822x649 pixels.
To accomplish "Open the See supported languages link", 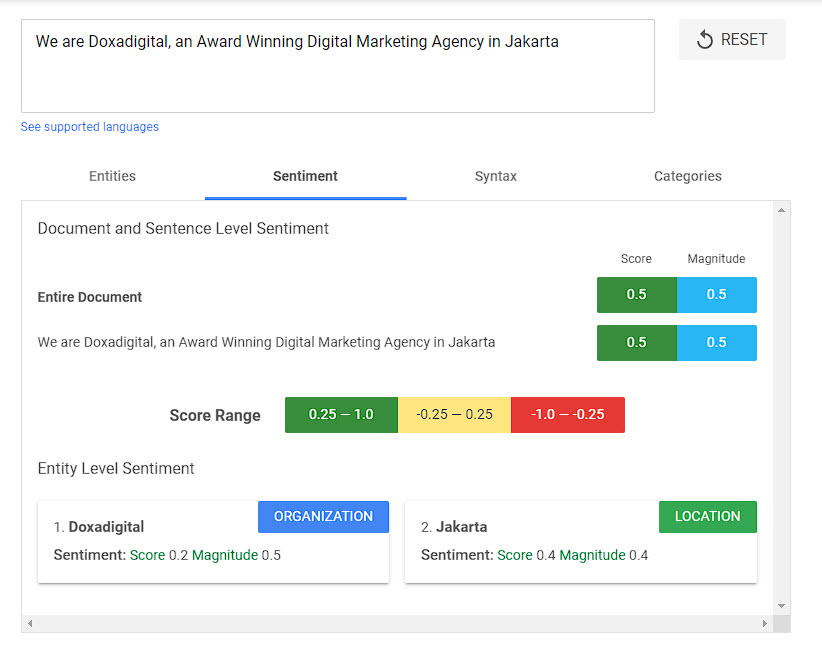I will [90, 127].
